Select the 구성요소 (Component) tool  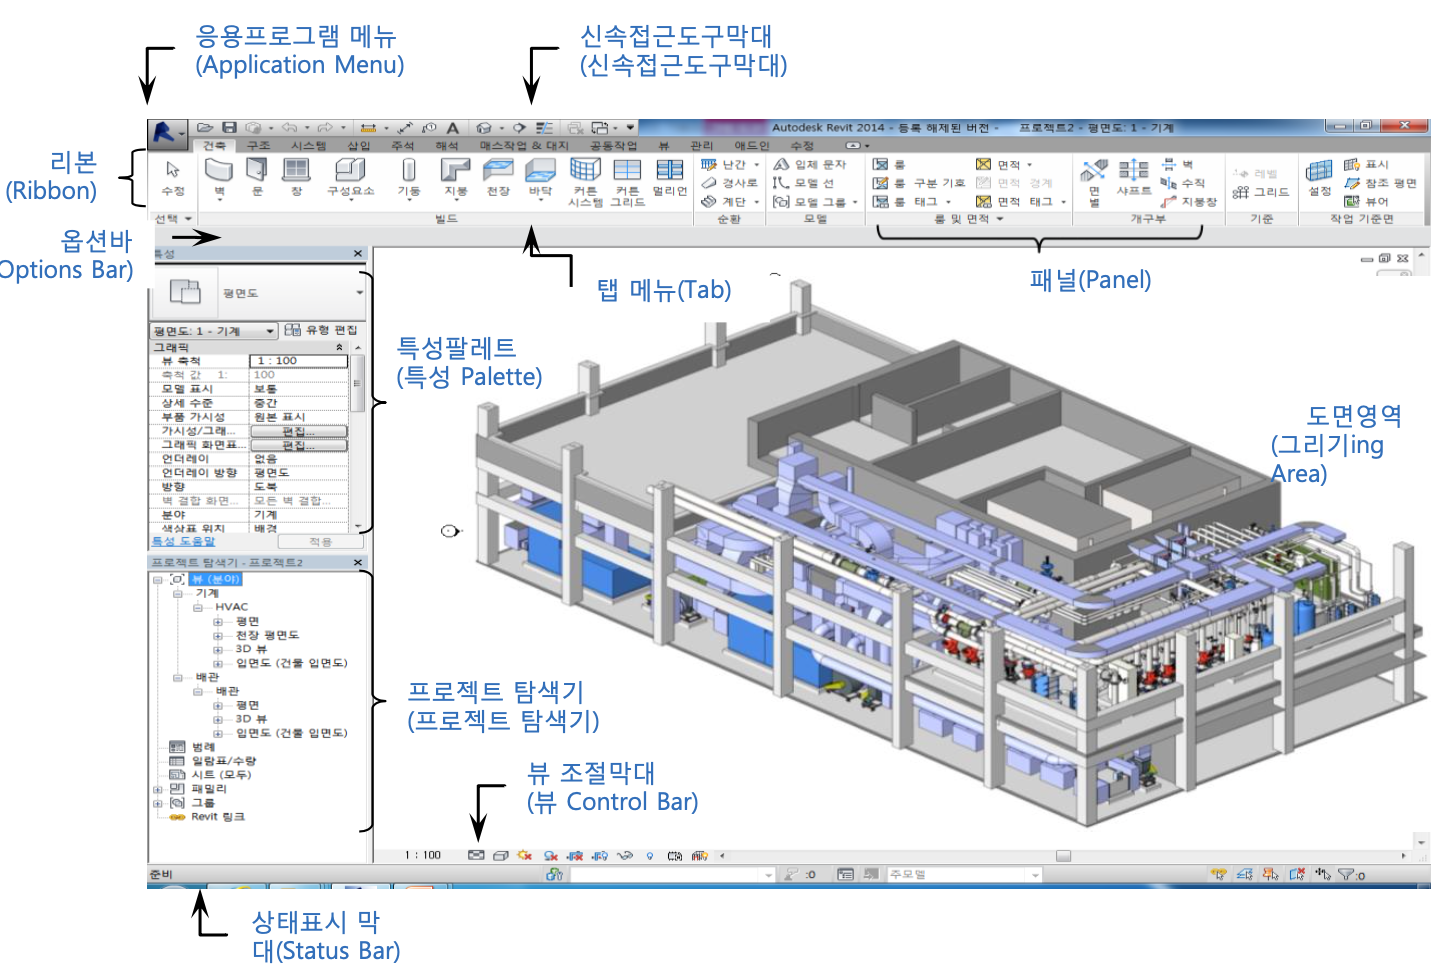pos(350,178)
